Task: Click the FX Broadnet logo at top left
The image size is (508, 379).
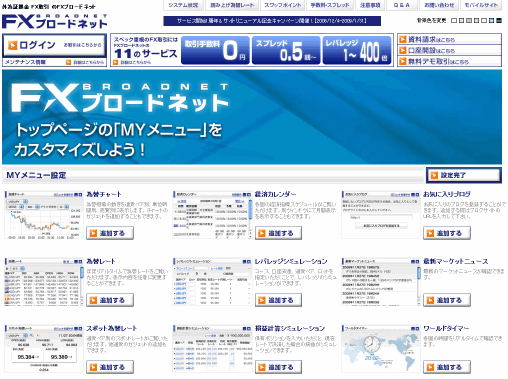Action: pyautogui.click(x=55, y=21)
